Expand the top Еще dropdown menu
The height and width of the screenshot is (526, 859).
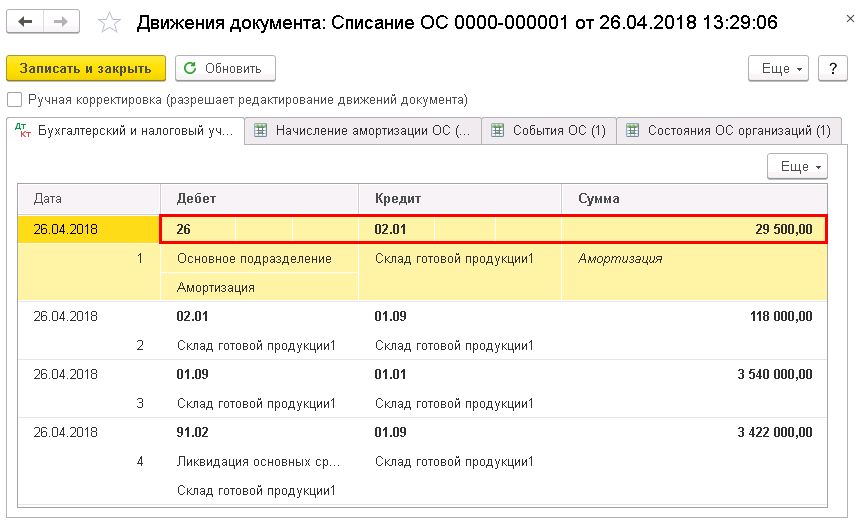point(778,68)
